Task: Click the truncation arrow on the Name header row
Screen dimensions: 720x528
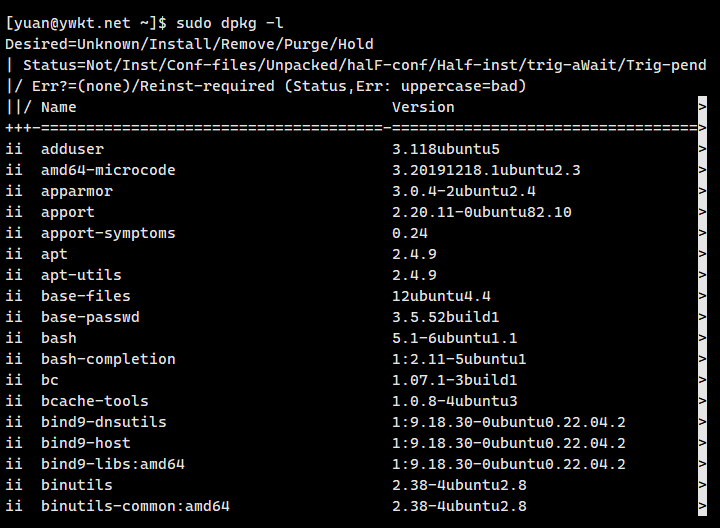Action: [702, 107]
